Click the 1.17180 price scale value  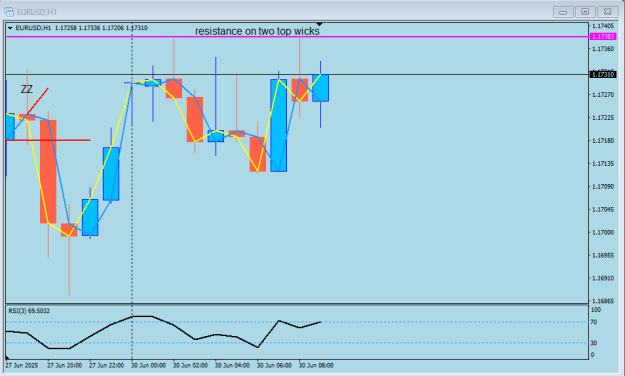[603, 141]
